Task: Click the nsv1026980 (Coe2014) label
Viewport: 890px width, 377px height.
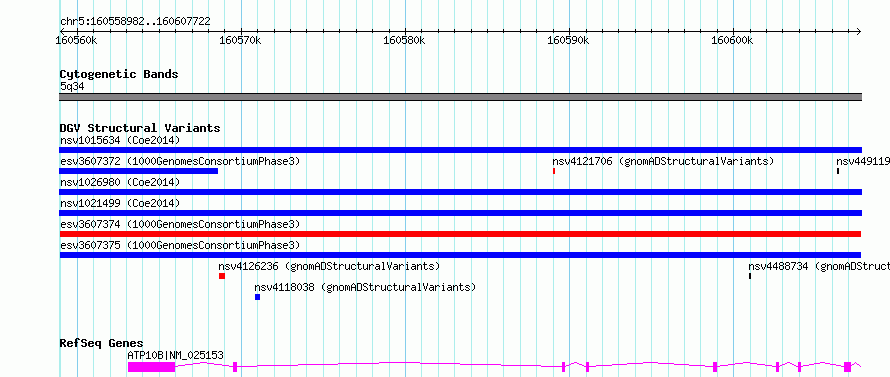Action: tap(120, 182)
